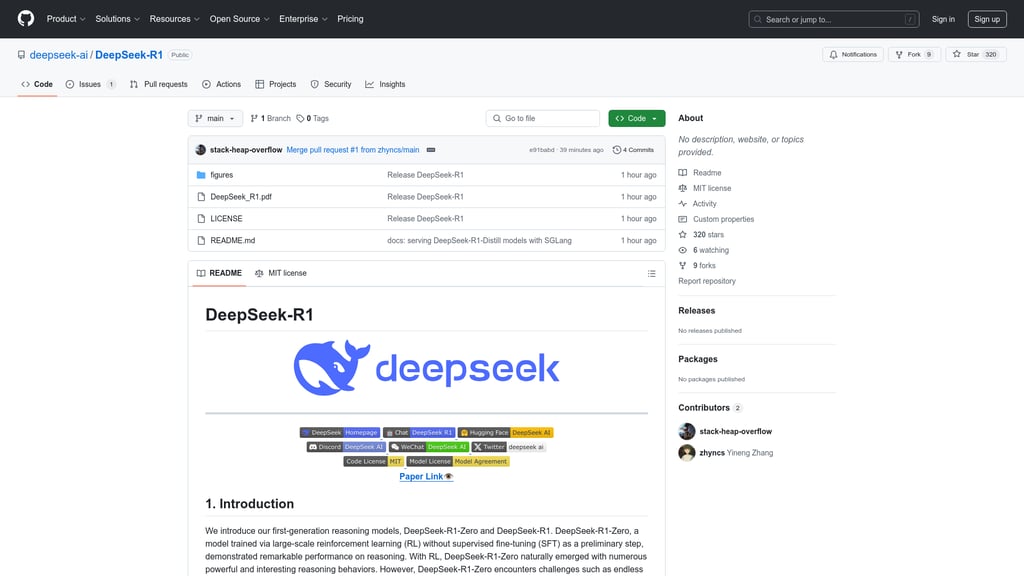Open the green Code dropdown
The width and height of the screenshot is (1024, 576).
(636, 117)
